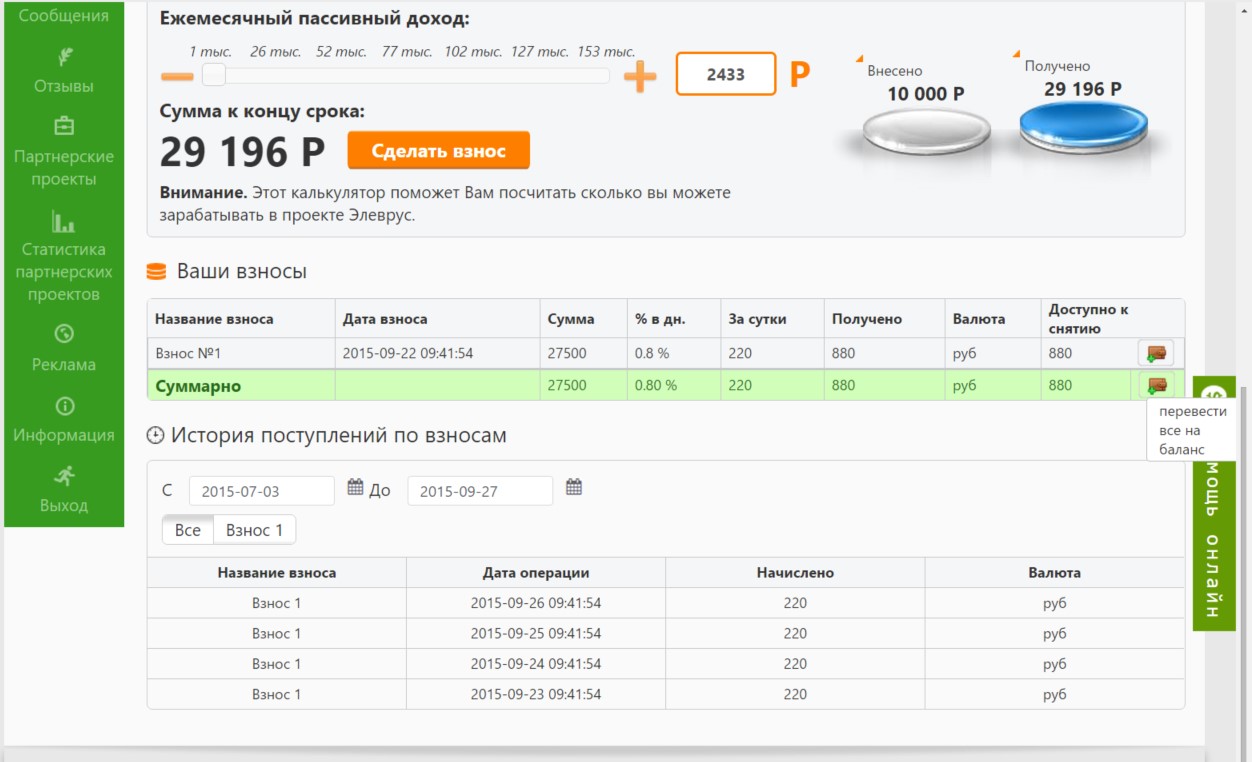Open calendar icon next to the С date

pos(355,487)
